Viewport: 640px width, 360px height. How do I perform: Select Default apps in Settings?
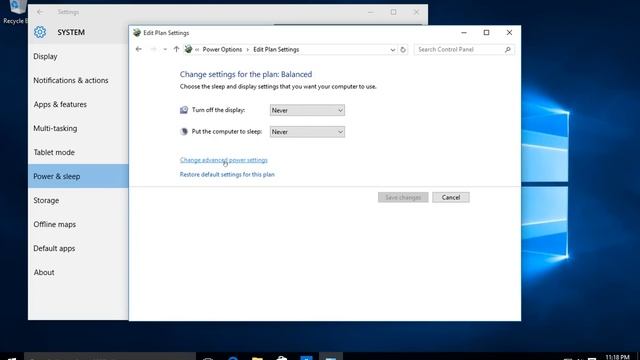click(x=78, y=248)
